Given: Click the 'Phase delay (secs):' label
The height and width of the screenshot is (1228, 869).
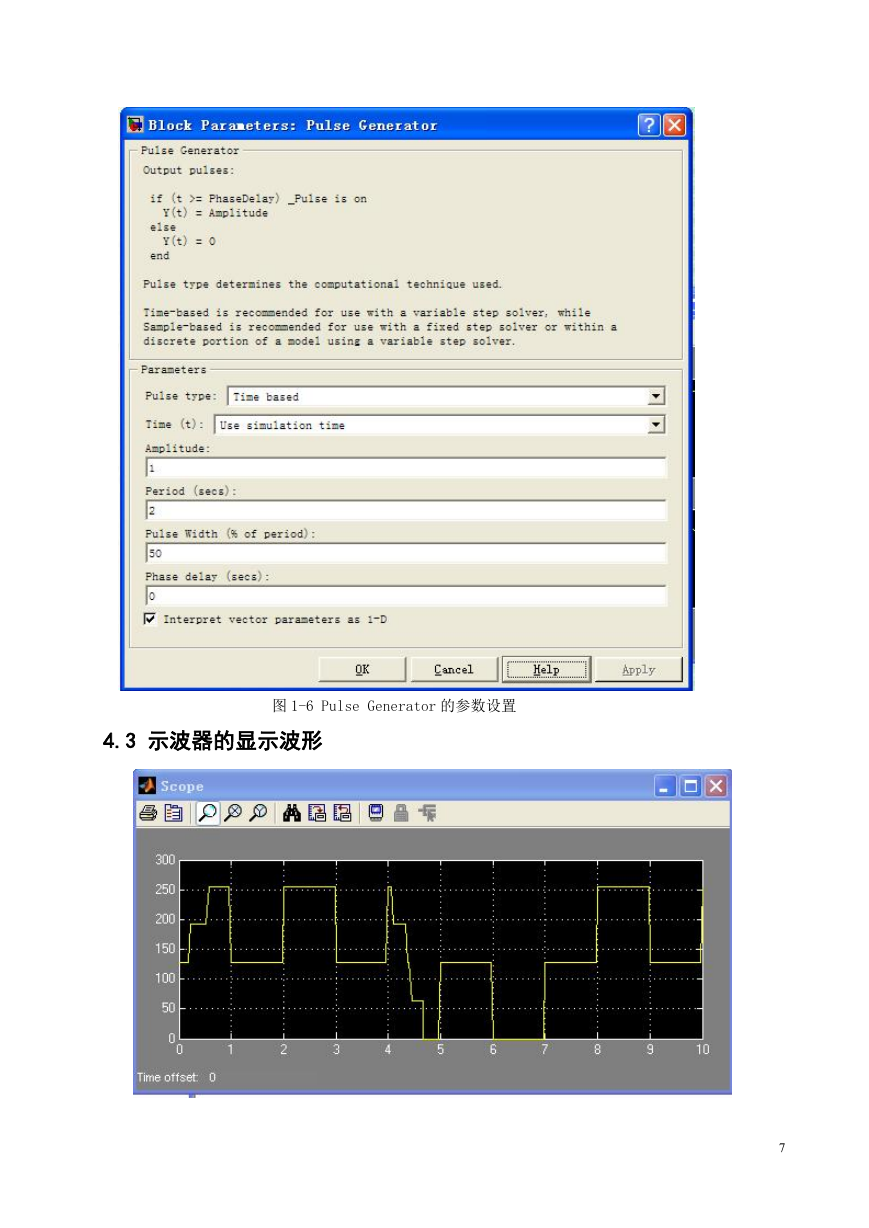Looking at the screenshot, I should (208, 577).
